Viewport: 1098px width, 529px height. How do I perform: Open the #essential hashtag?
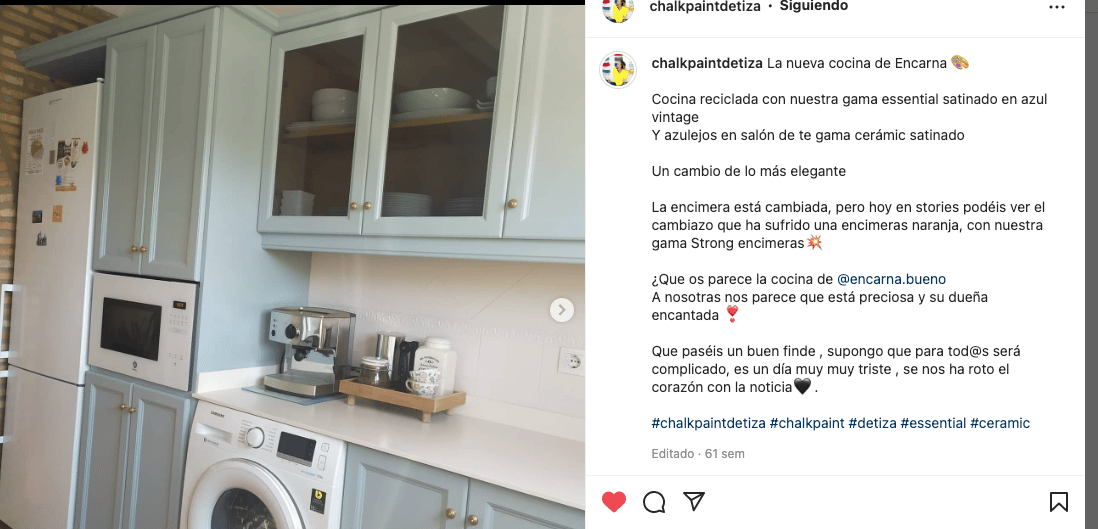[x=933, y=423]
